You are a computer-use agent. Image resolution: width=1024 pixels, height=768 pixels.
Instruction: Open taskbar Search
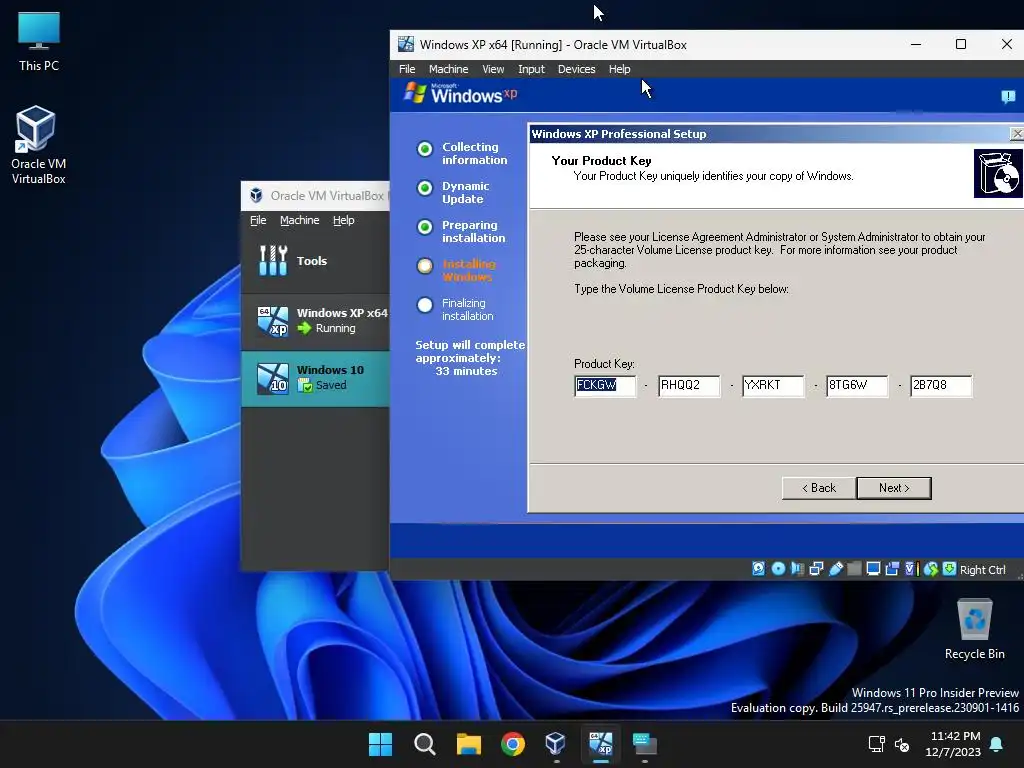click(x=424, y=744)
